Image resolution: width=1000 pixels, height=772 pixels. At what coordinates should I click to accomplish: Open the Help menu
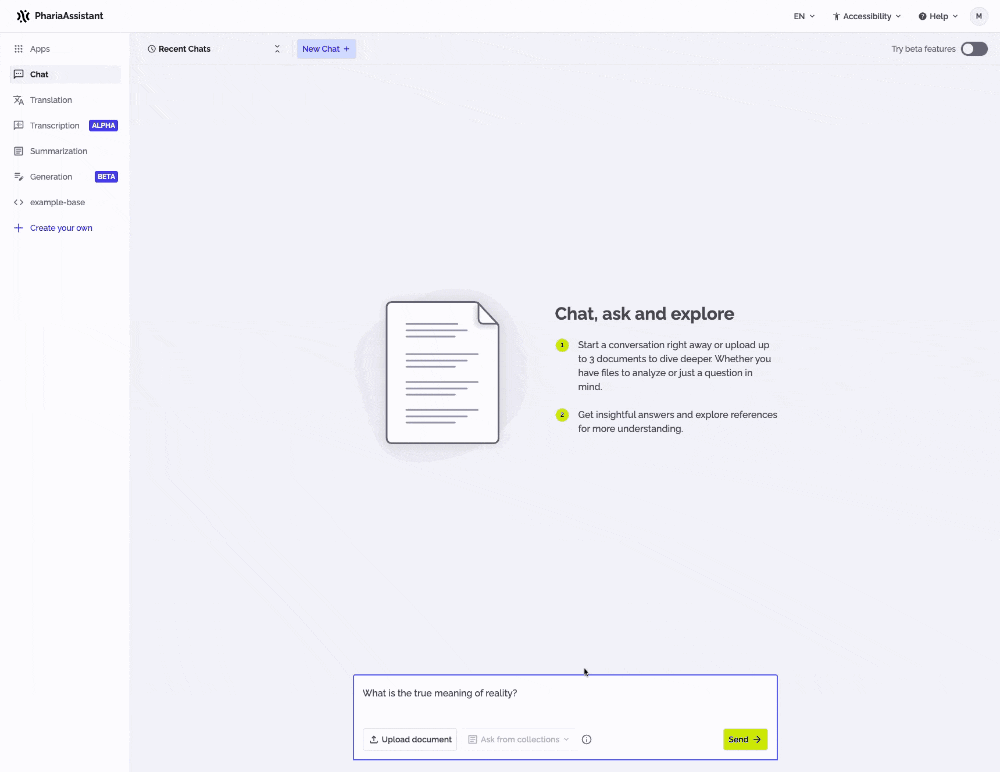click(x=936, y=16)
